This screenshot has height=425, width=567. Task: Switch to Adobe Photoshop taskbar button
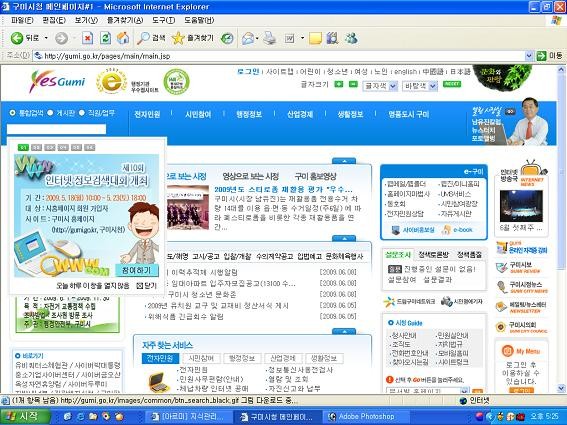[x=366, y=417]
